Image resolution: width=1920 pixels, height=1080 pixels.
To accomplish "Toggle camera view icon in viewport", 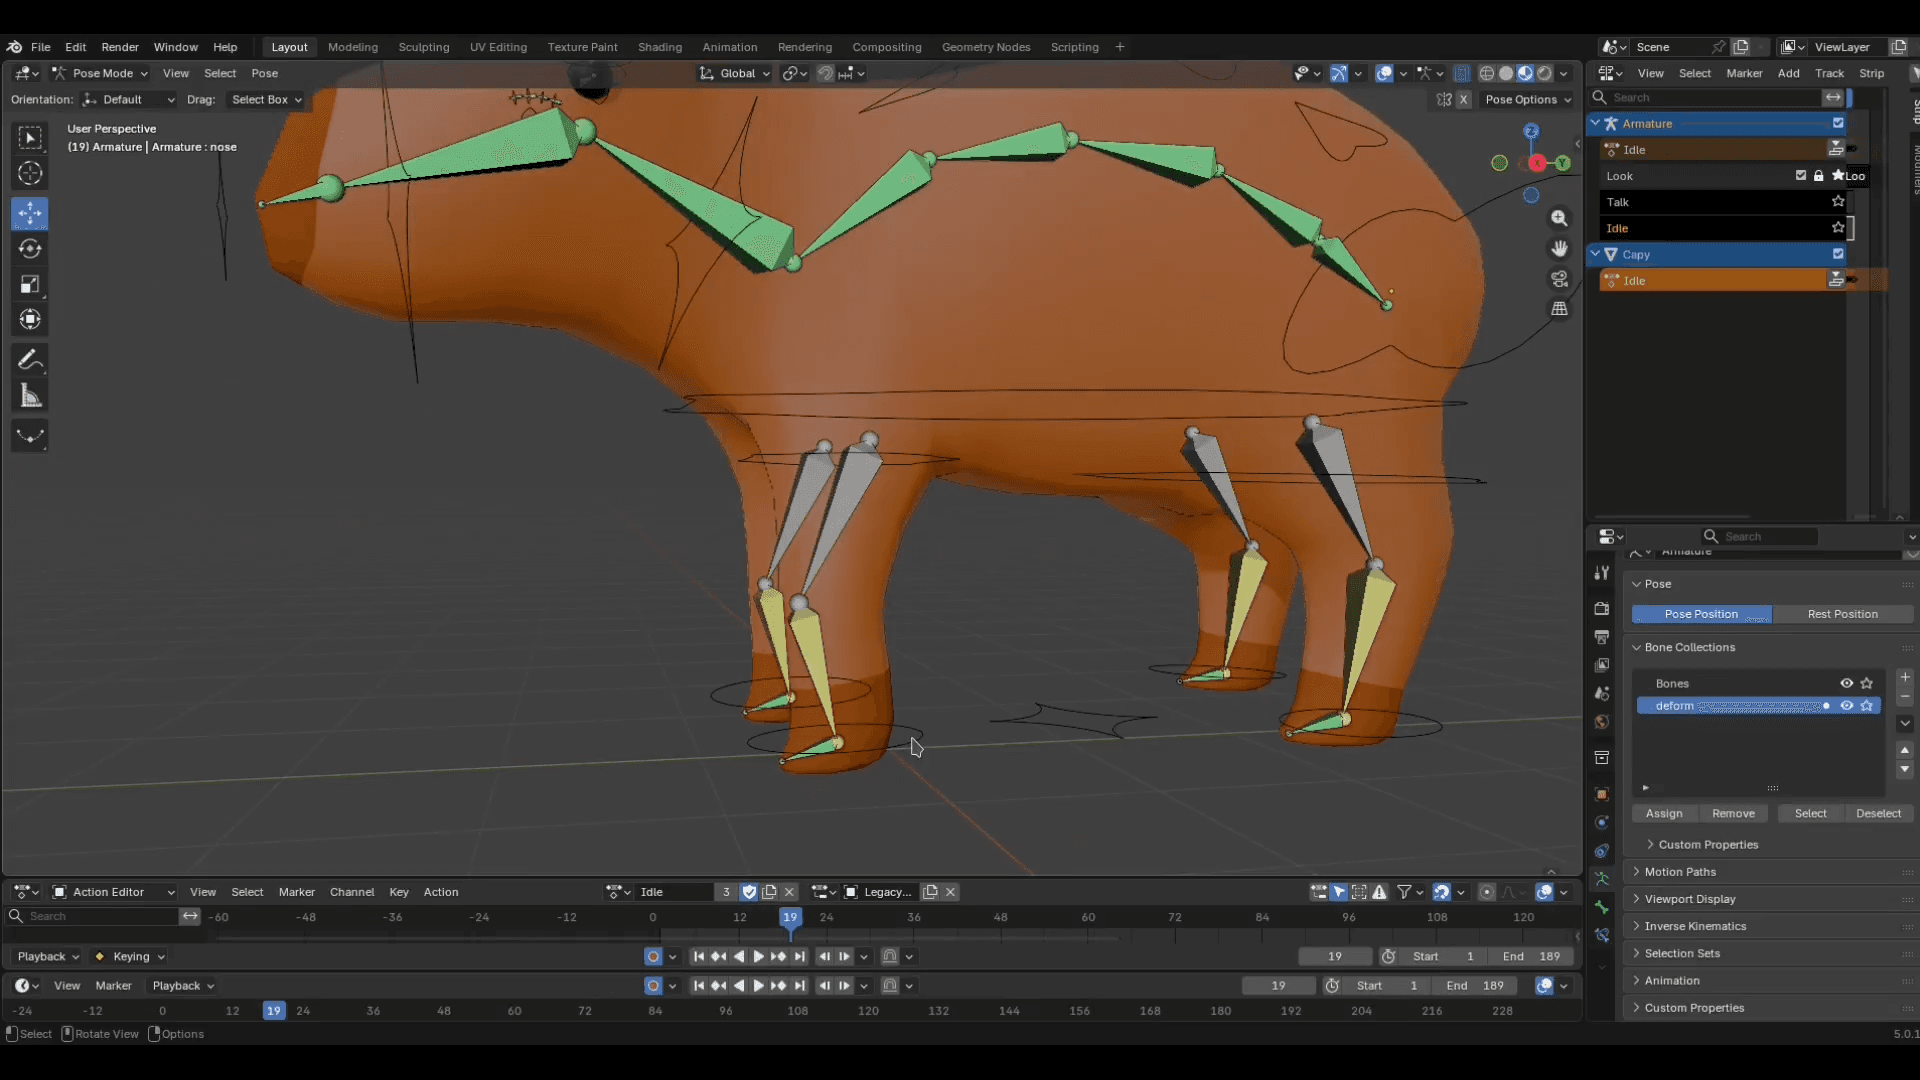I will [1559, 279].
